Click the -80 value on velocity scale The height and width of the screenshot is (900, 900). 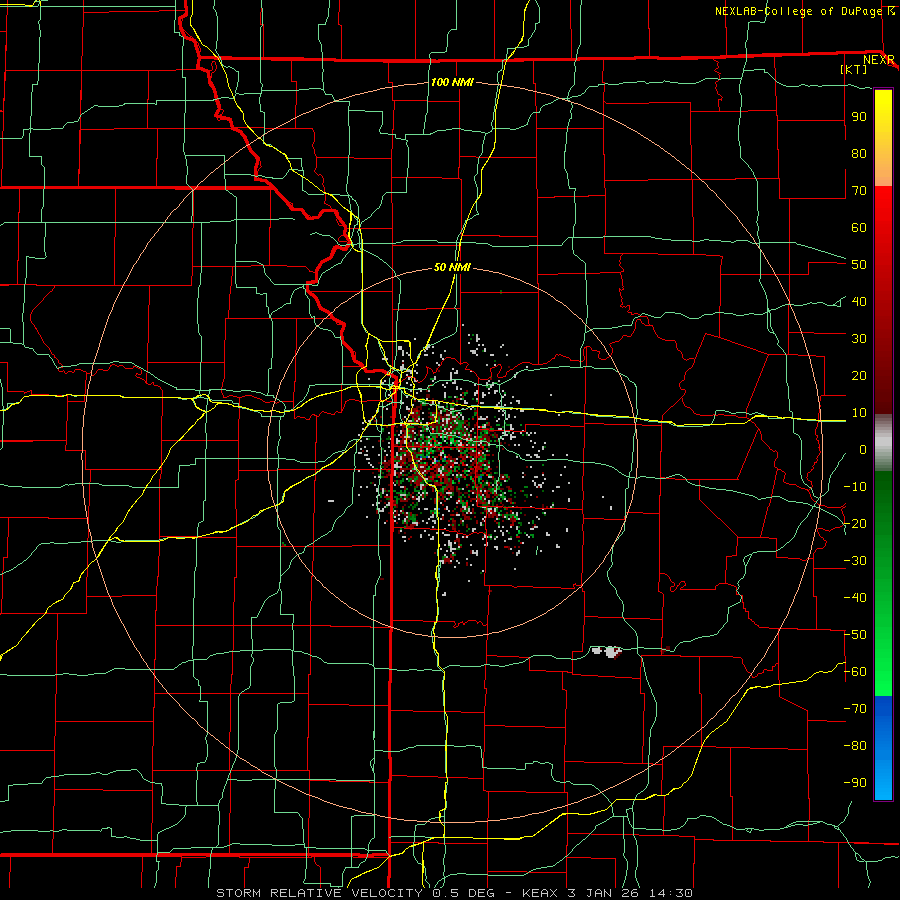(855, 746)
